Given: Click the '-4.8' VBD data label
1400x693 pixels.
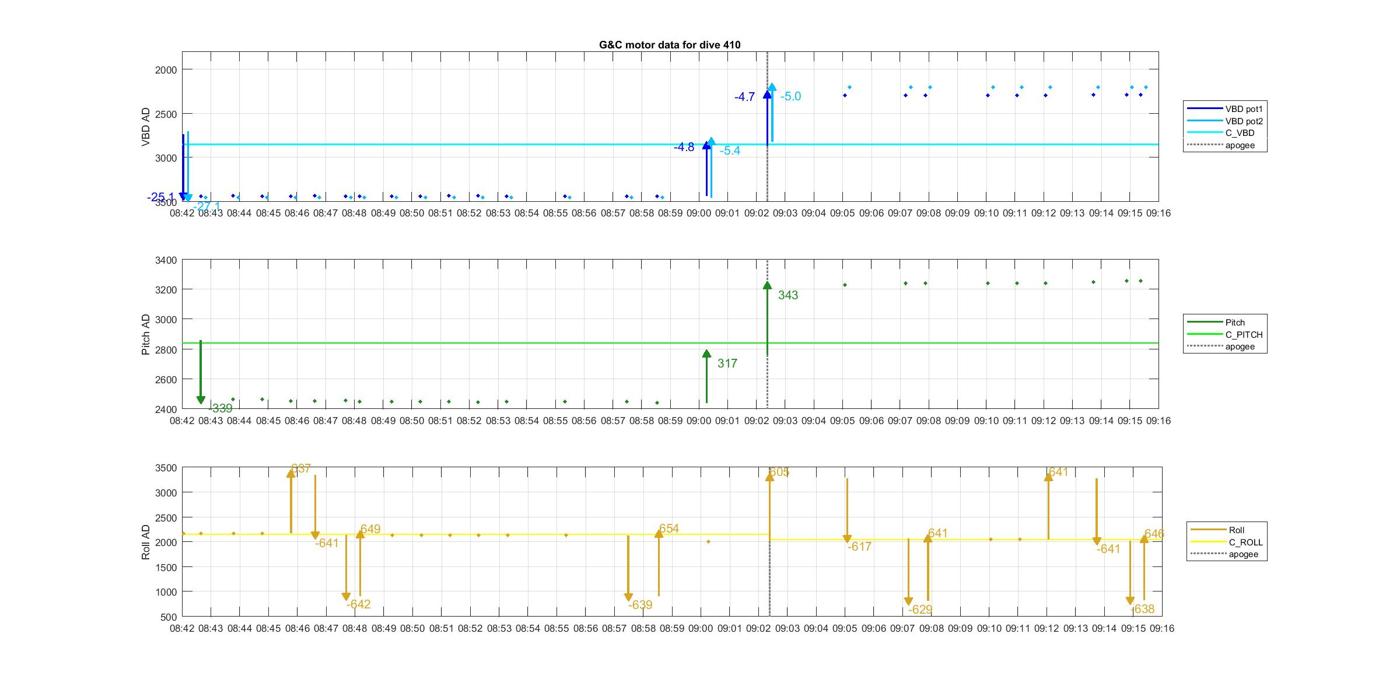Looking at the screenshot, I should click(684, 147).
